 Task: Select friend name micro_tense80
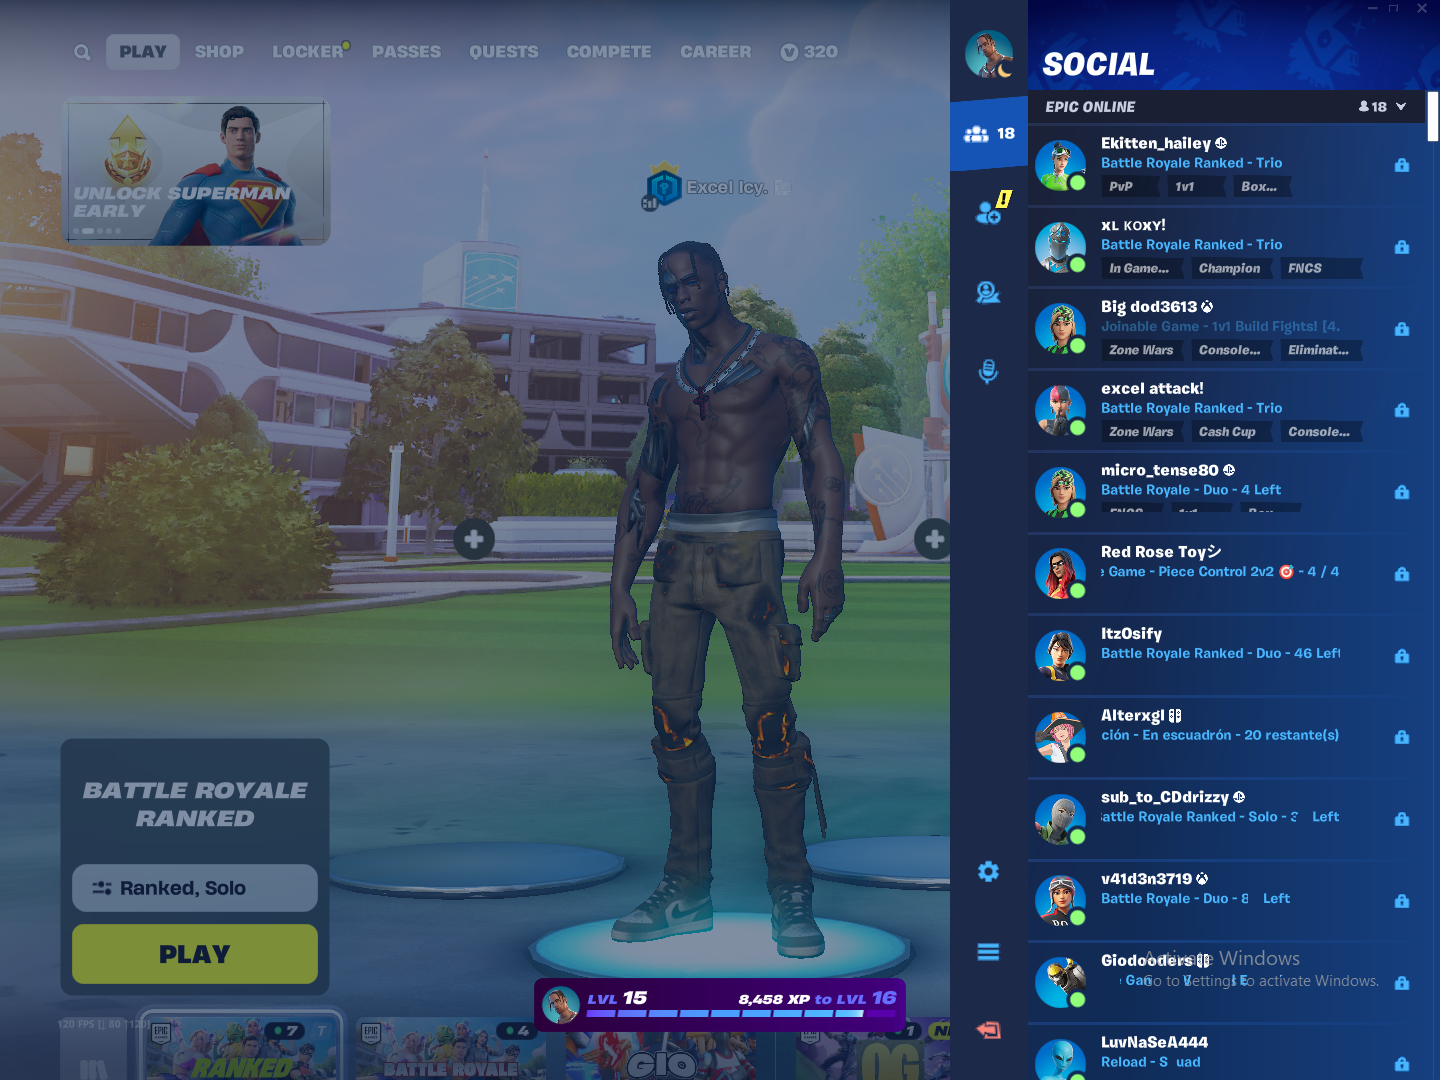(1160, 470)
